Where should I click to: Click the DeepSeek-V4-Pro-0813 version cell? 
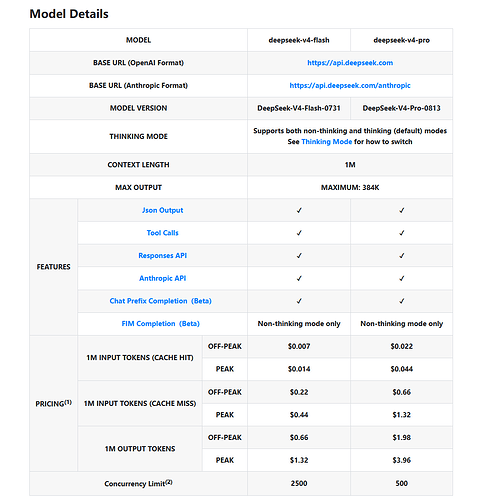click(401, 108)
